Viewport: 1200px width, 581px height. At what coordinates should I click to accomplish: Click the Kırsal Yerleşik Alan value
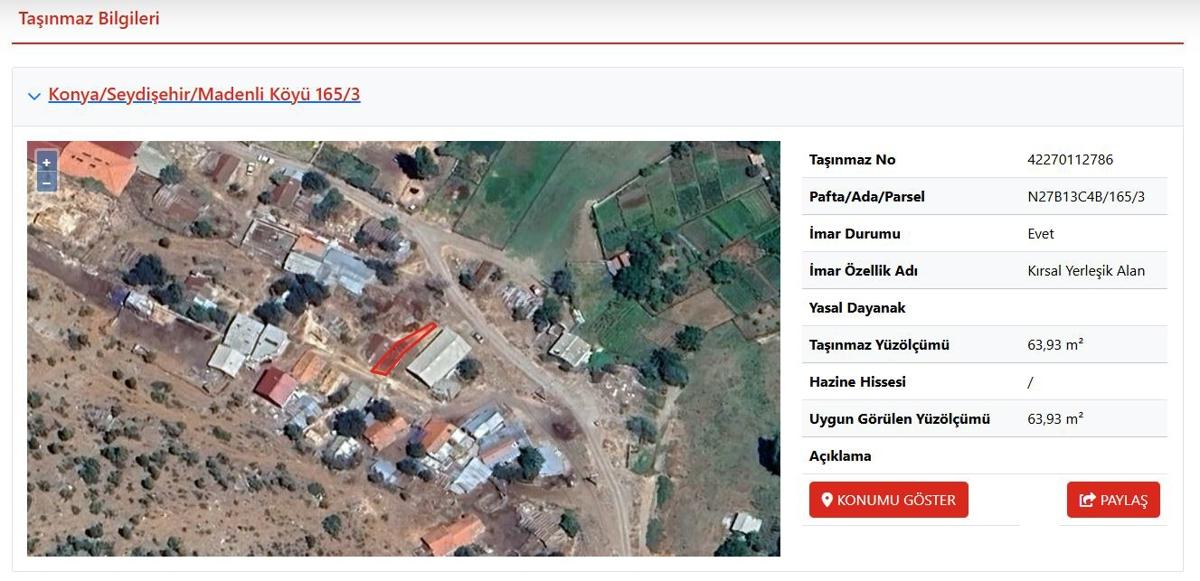(x=1086, y=271)
